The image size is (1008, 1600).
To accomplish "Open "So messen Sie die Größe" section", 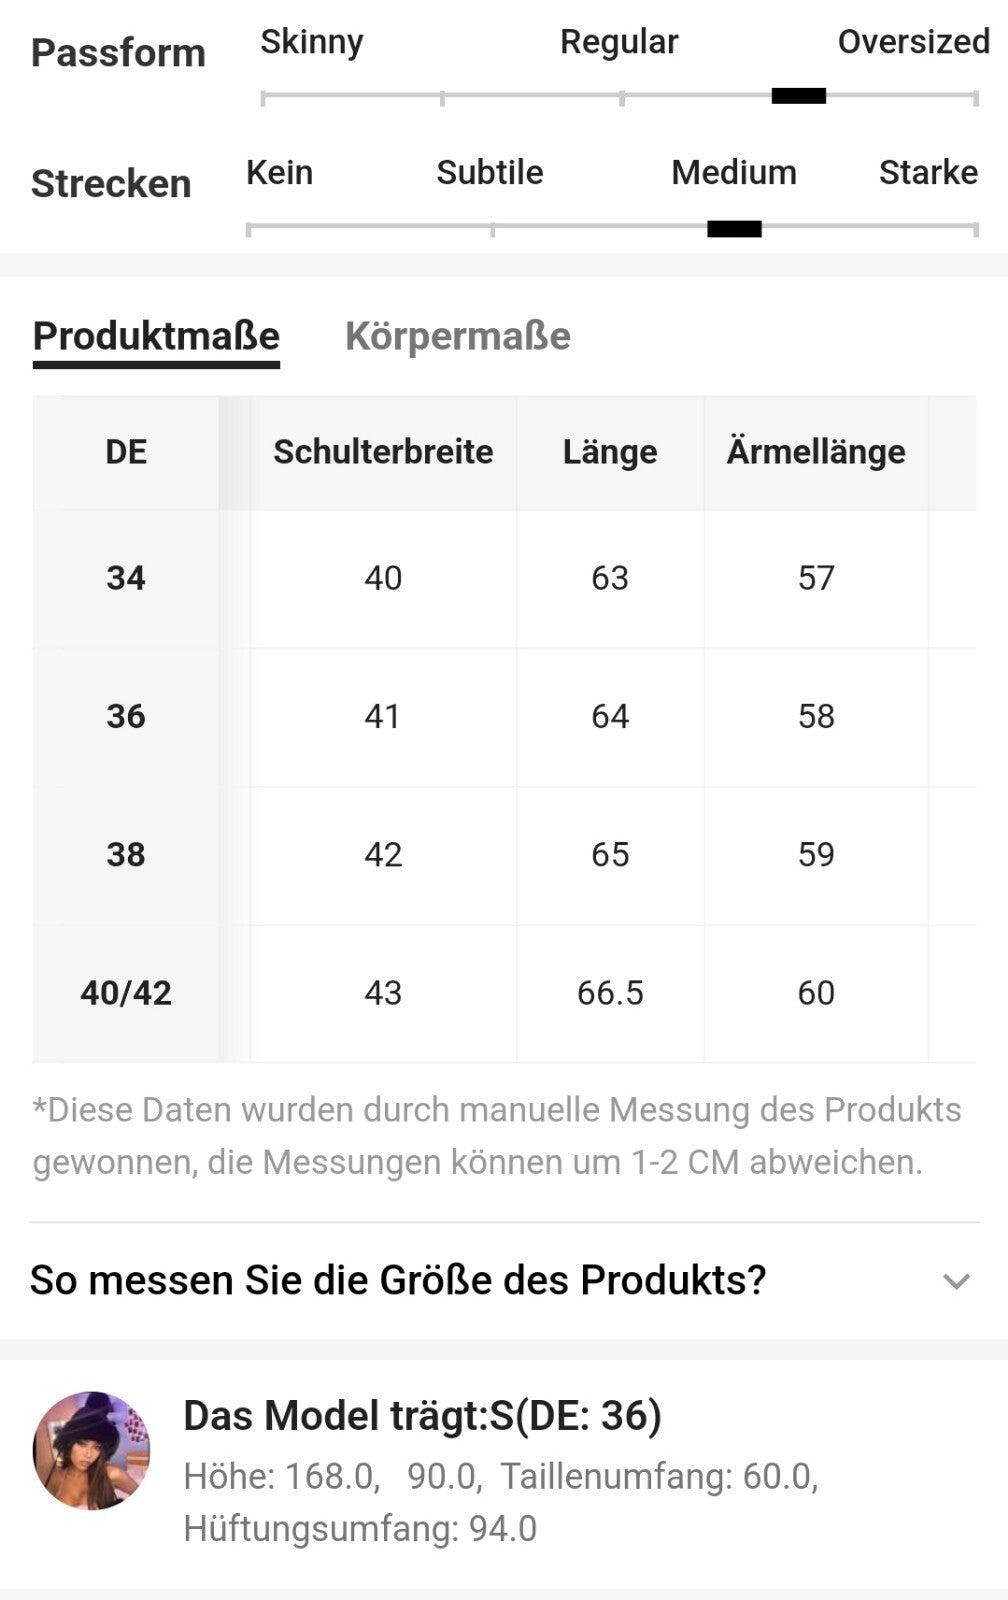I will point(398,1280).
